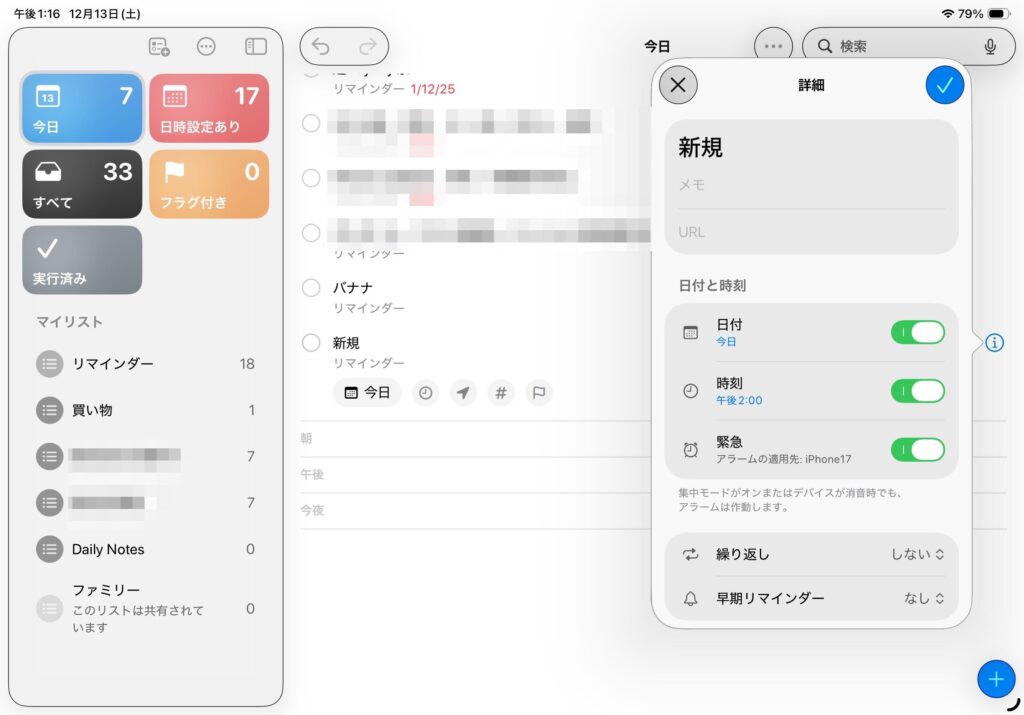Viewport: 1024px width, 715px height.
Task: Turn off the 時刻 time toggle
Action: click(917, 391)
